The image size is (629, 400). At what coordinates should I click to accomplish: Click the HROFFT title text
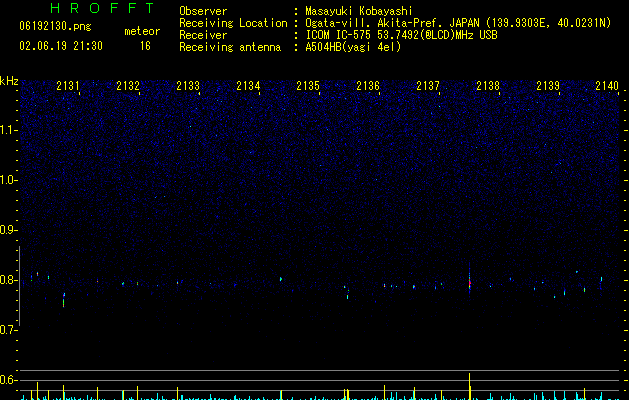(103, 8)
